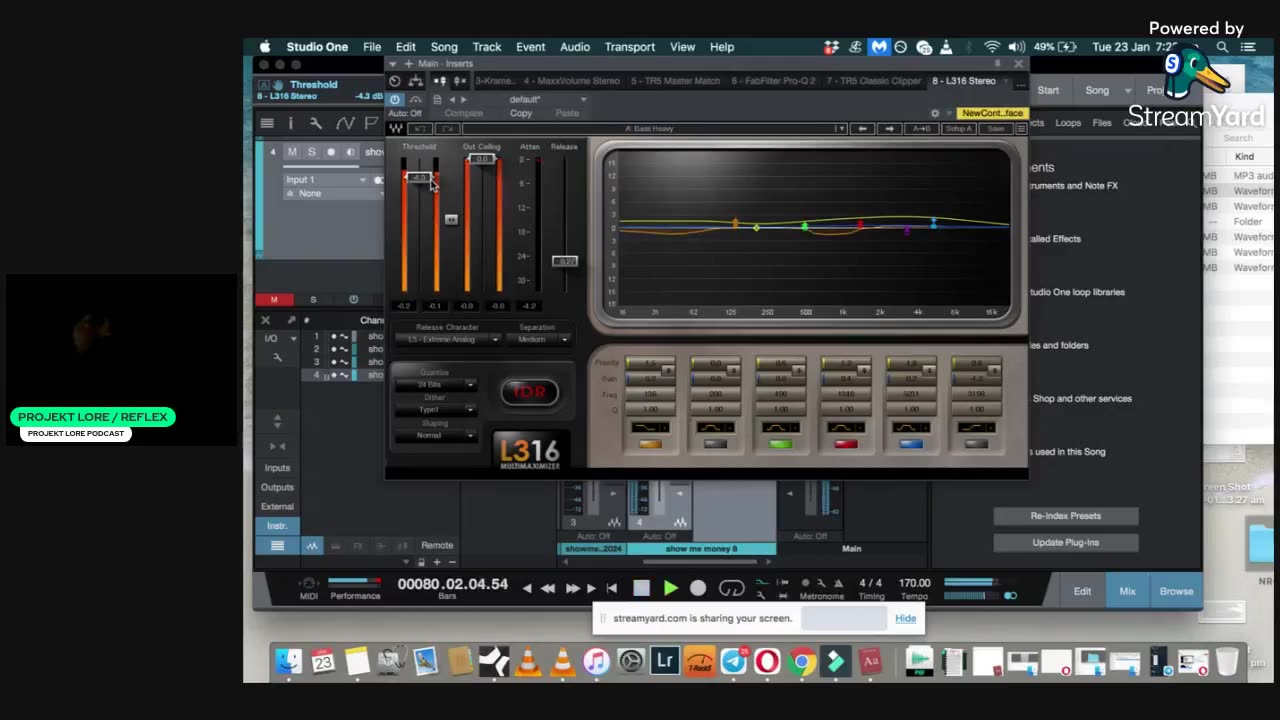Open the A: Bass Heavy preset menu
This screenshot has height=720, width=1280.
click(x=654, y=129)
